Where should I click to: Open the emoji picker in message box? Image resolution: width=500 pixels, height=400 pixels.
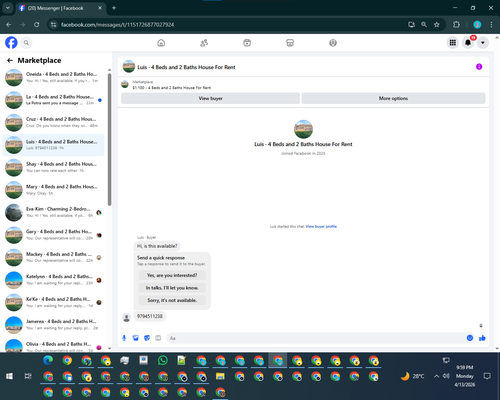tap(470, 338)
